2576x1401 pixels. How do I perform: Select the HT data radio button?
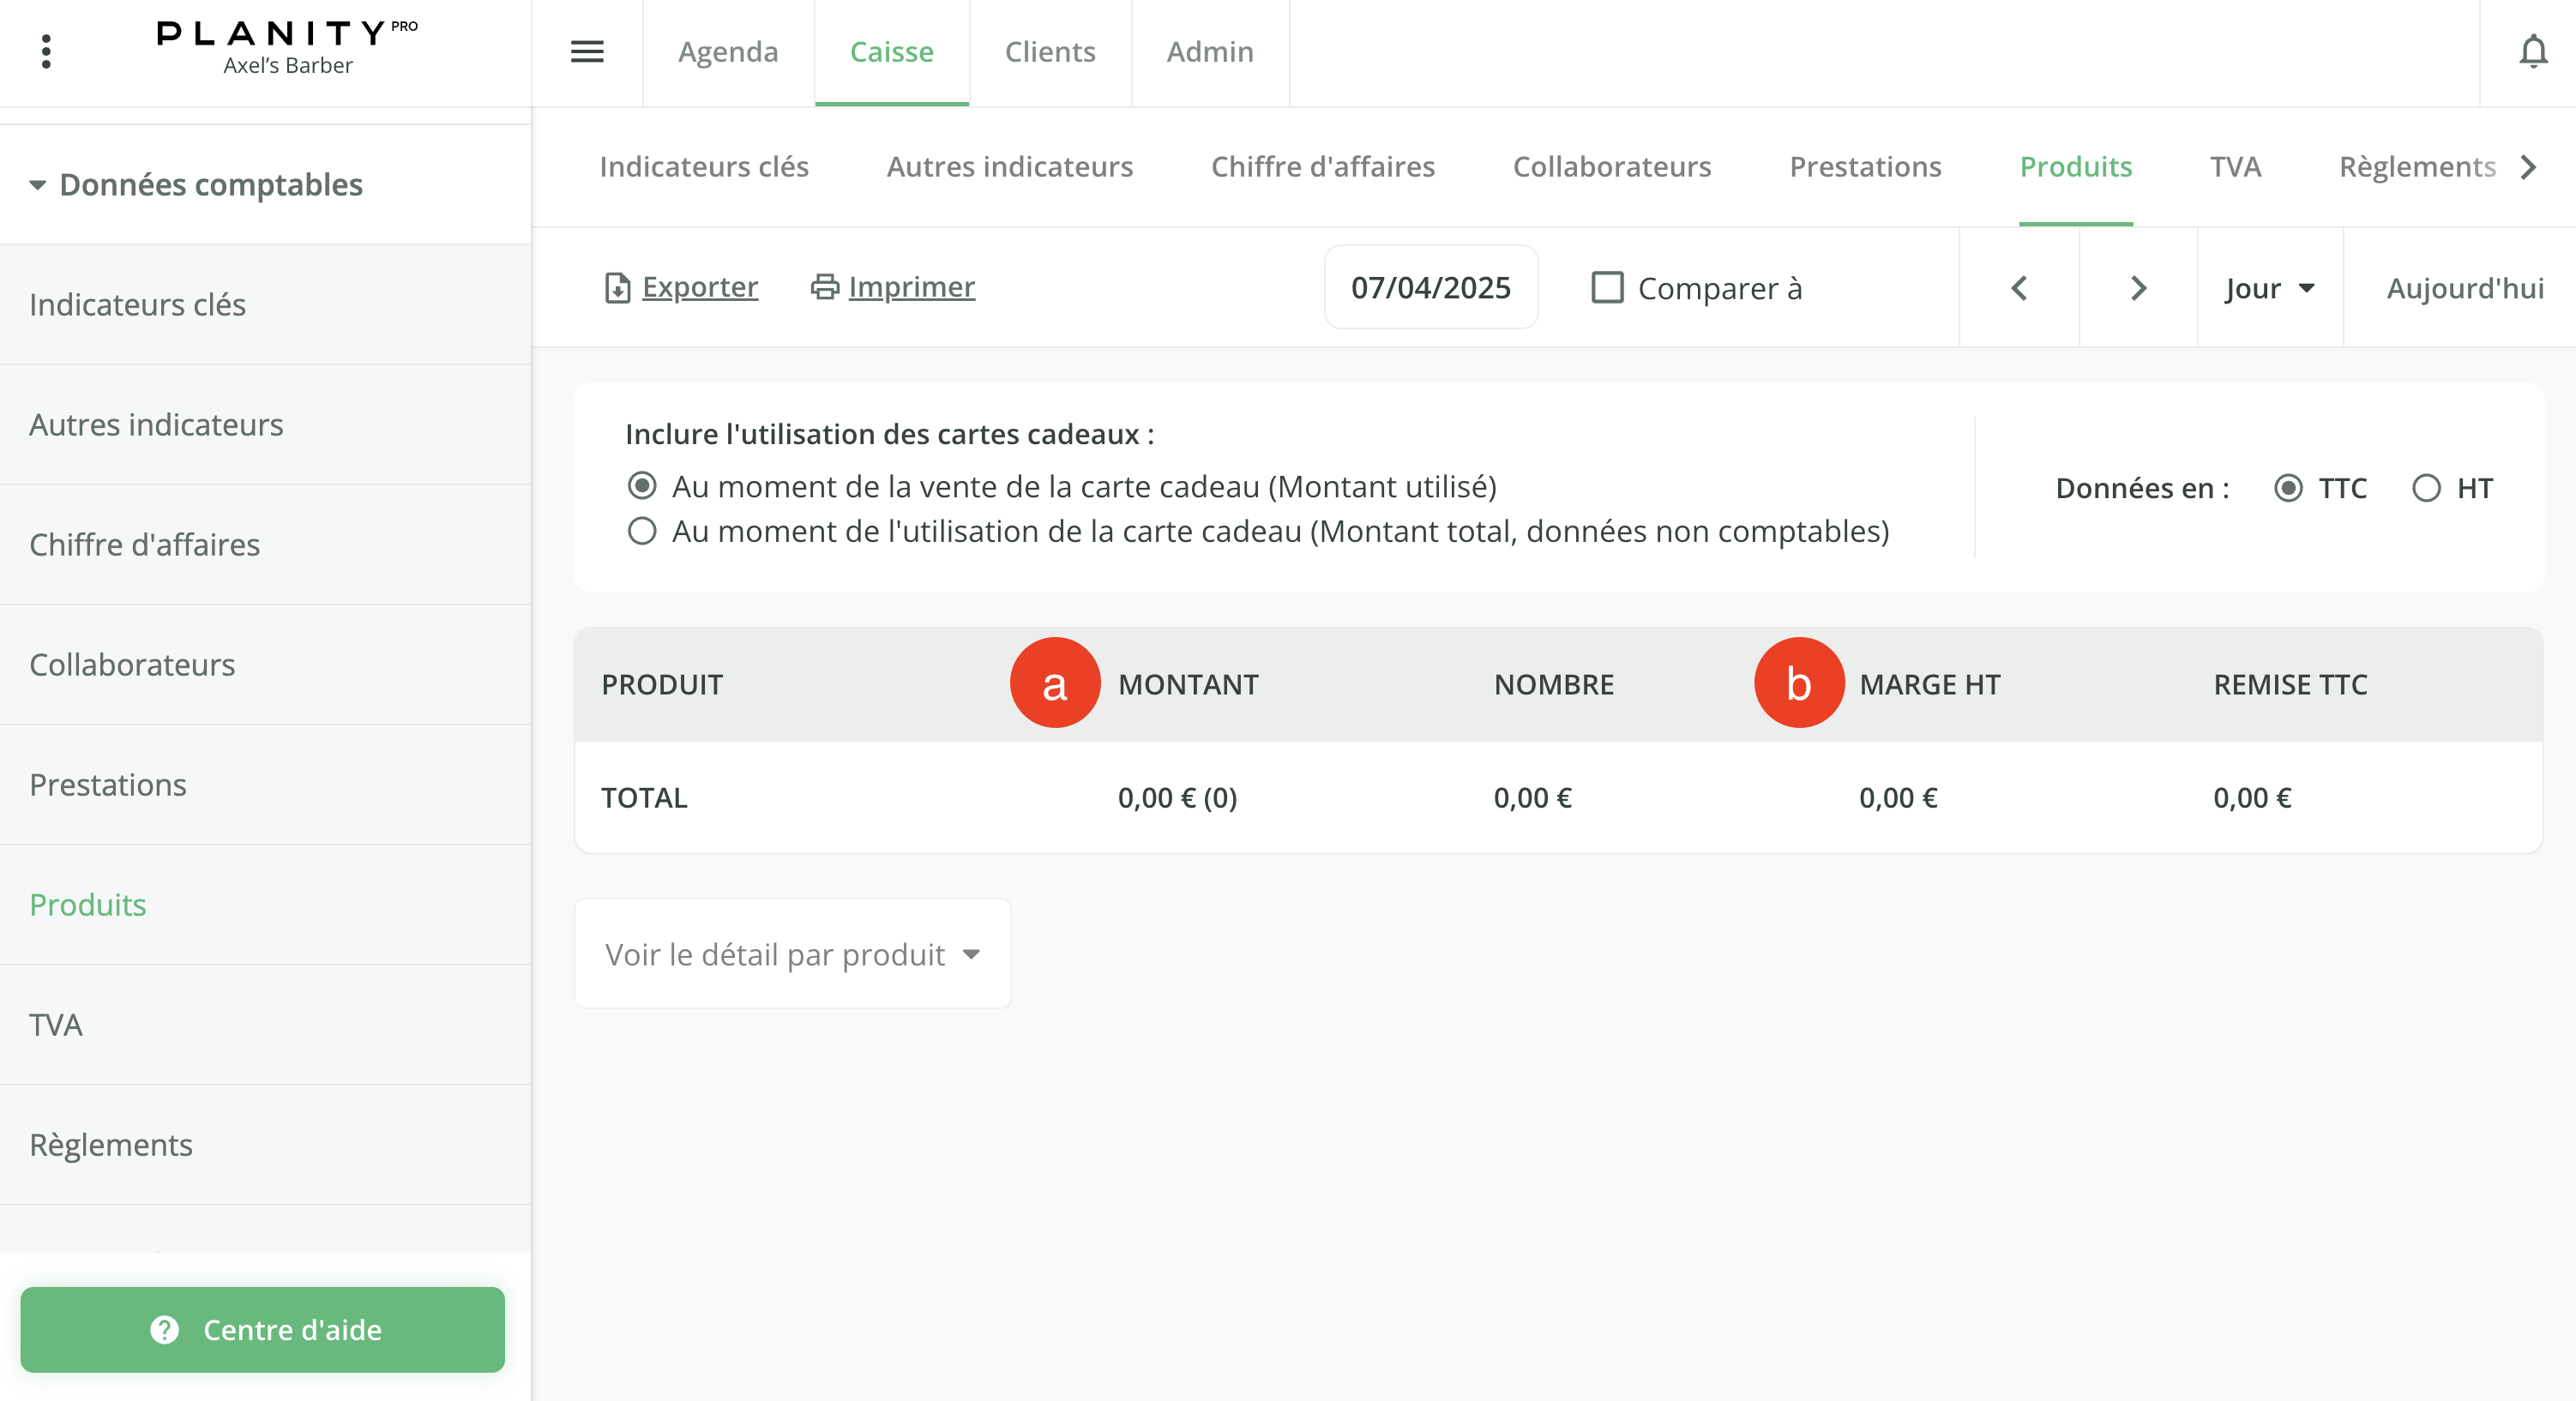(2426, 488)
